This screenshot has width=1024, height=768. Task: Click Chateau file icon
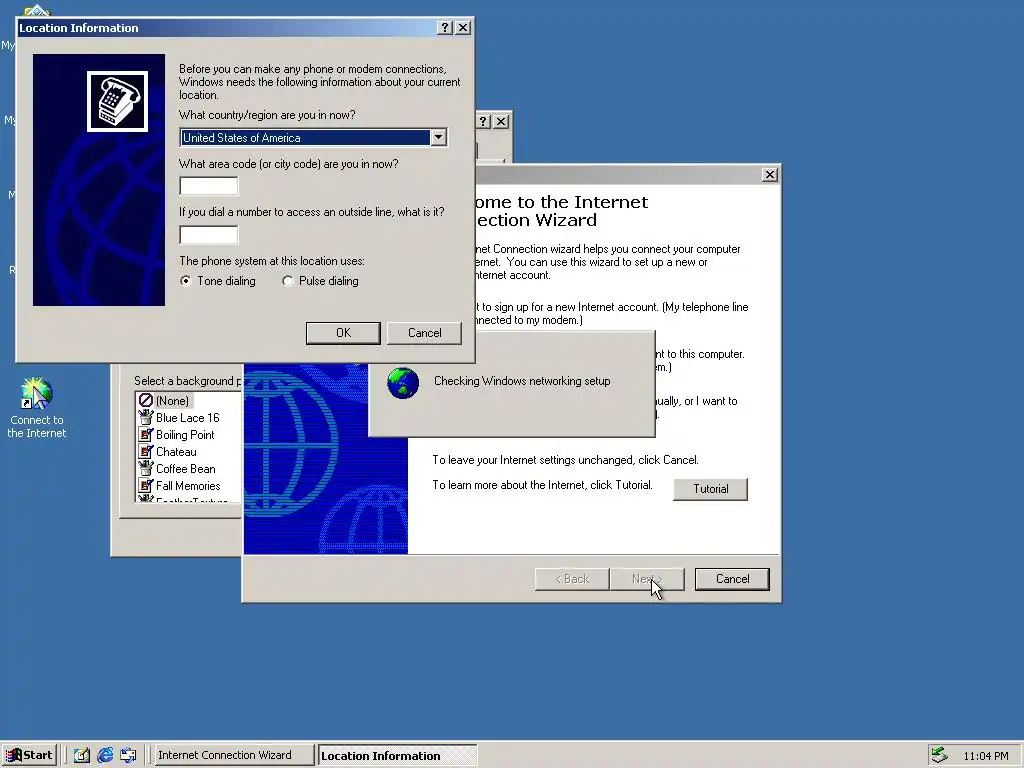[146, 451]
